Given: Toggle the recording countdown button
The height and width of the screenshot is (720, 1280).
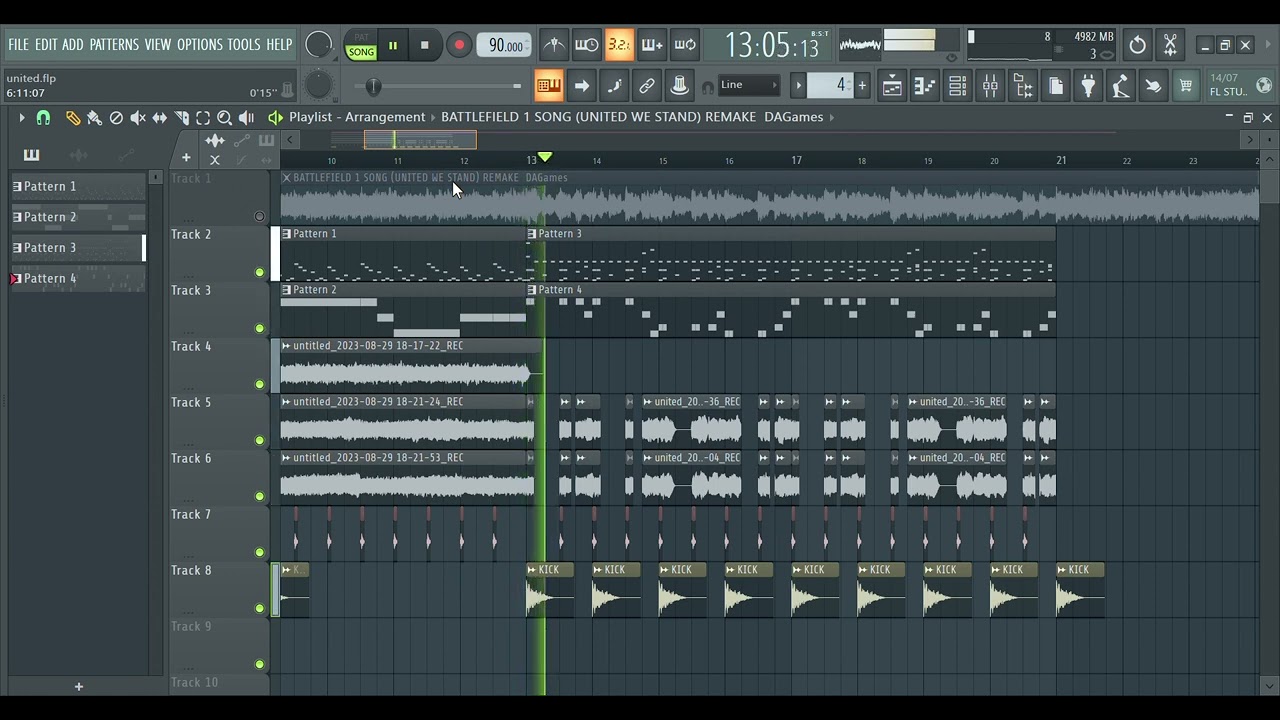Looking at the screenshot, I should pyautogui.click(x=619, y=45).
